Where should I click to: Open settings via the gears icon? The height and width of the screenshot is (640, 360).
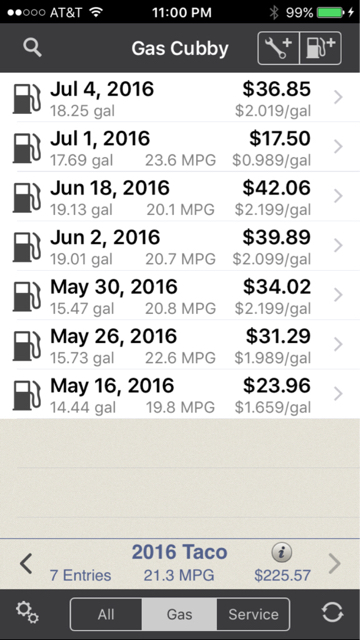(27, 613)
